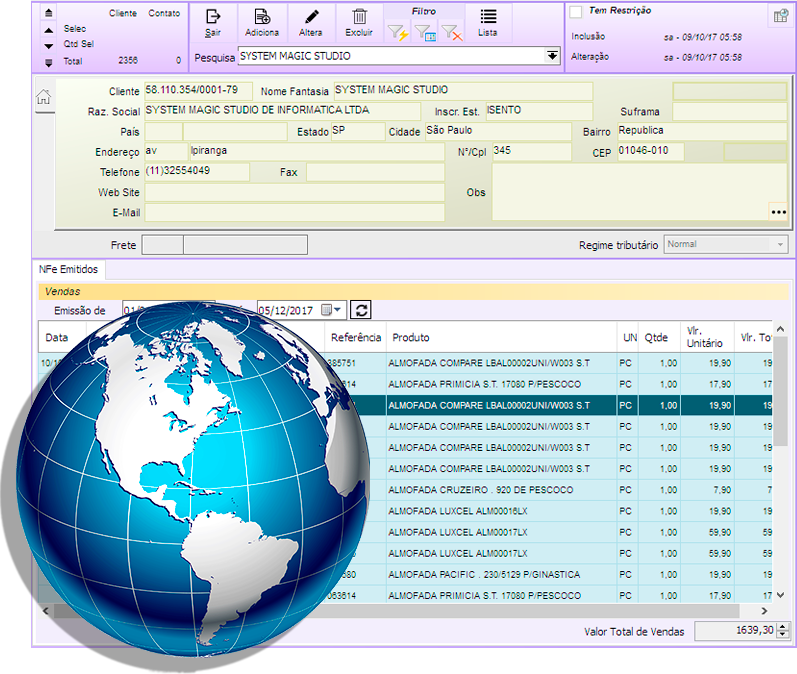Screen dimensions: 797x674
Task: Click the E-Mail field
Action: pos(294,212)
